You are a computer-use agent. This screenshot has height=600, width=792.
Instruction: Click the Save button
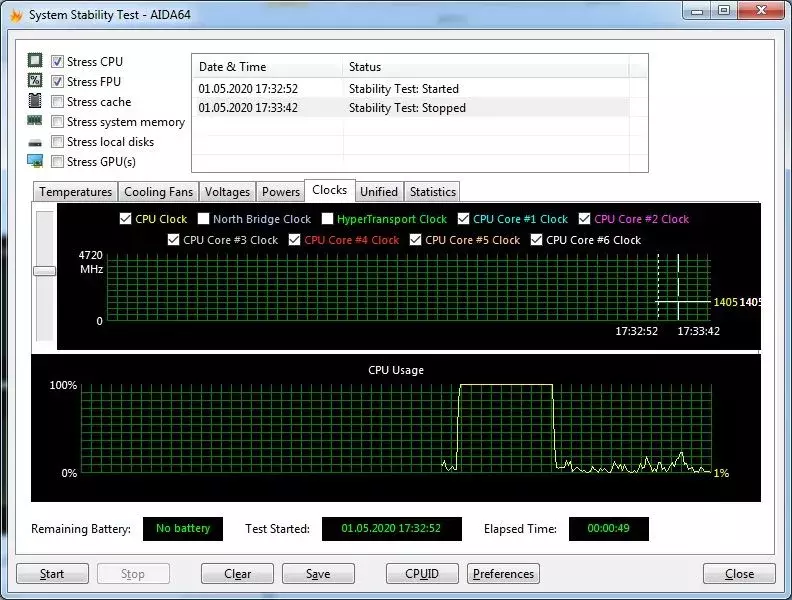coord(318,574)
